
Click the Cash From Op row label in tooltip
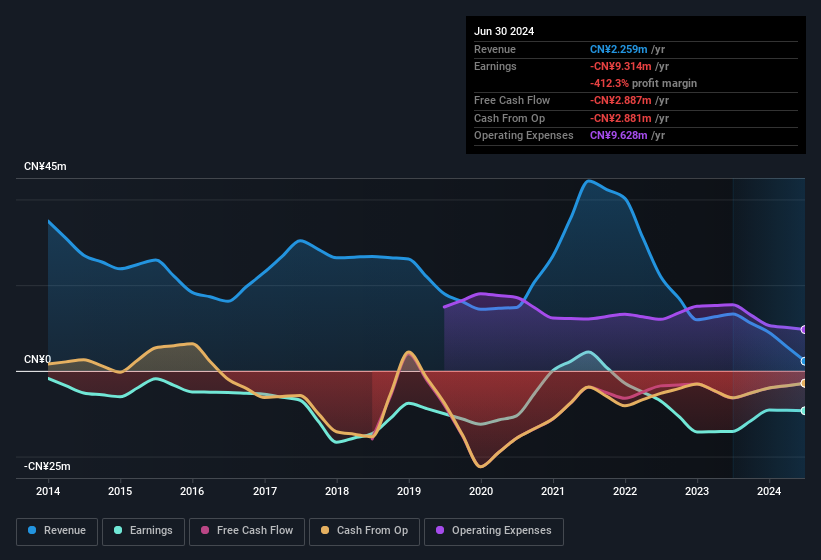click(x=509, y=118)
